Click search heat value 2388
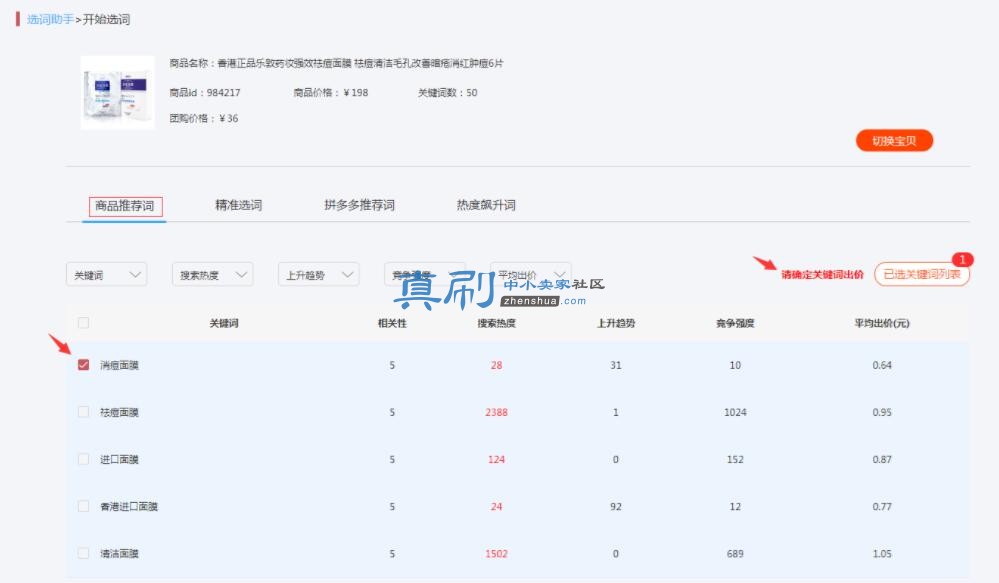This screenshot has width=999, height=583. pos(496,412)
